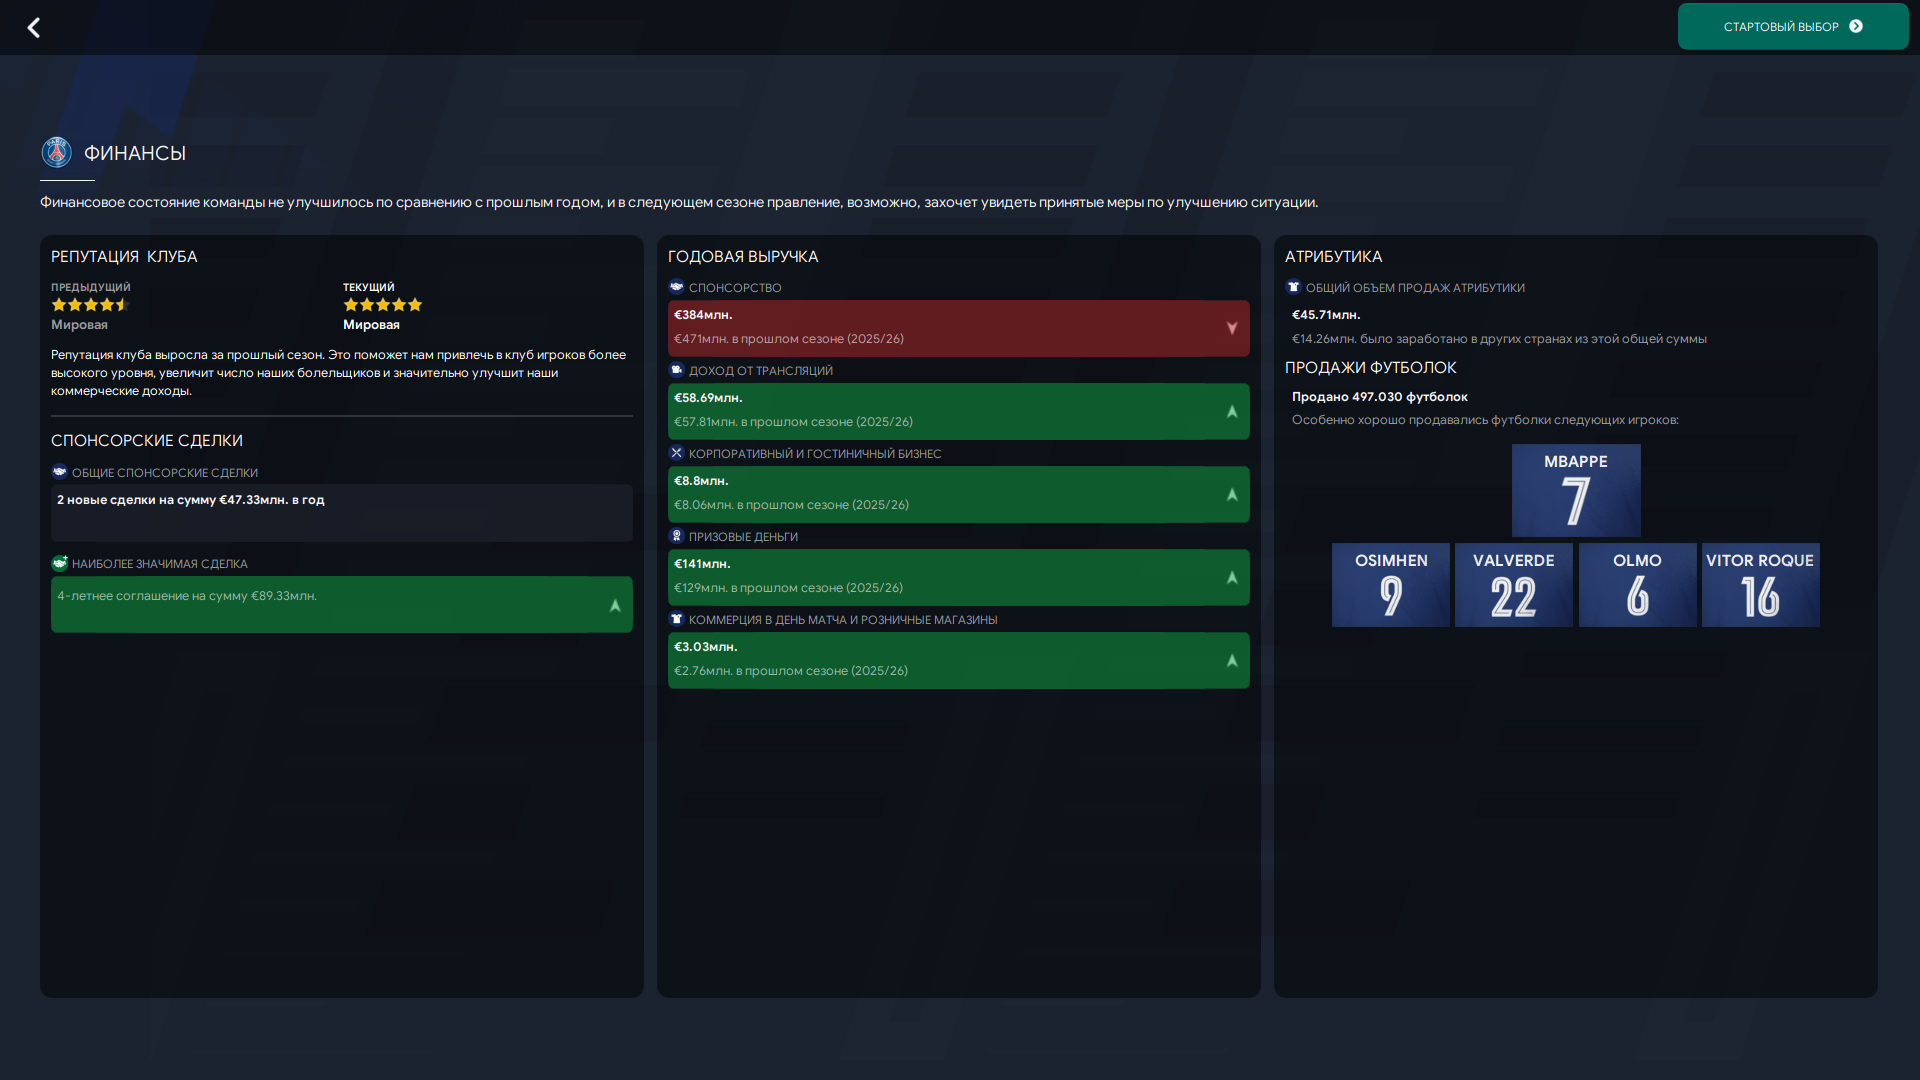Click the АТРИБУТИКА heading
This screenshot has width=1920, height=1080.
1334,257
